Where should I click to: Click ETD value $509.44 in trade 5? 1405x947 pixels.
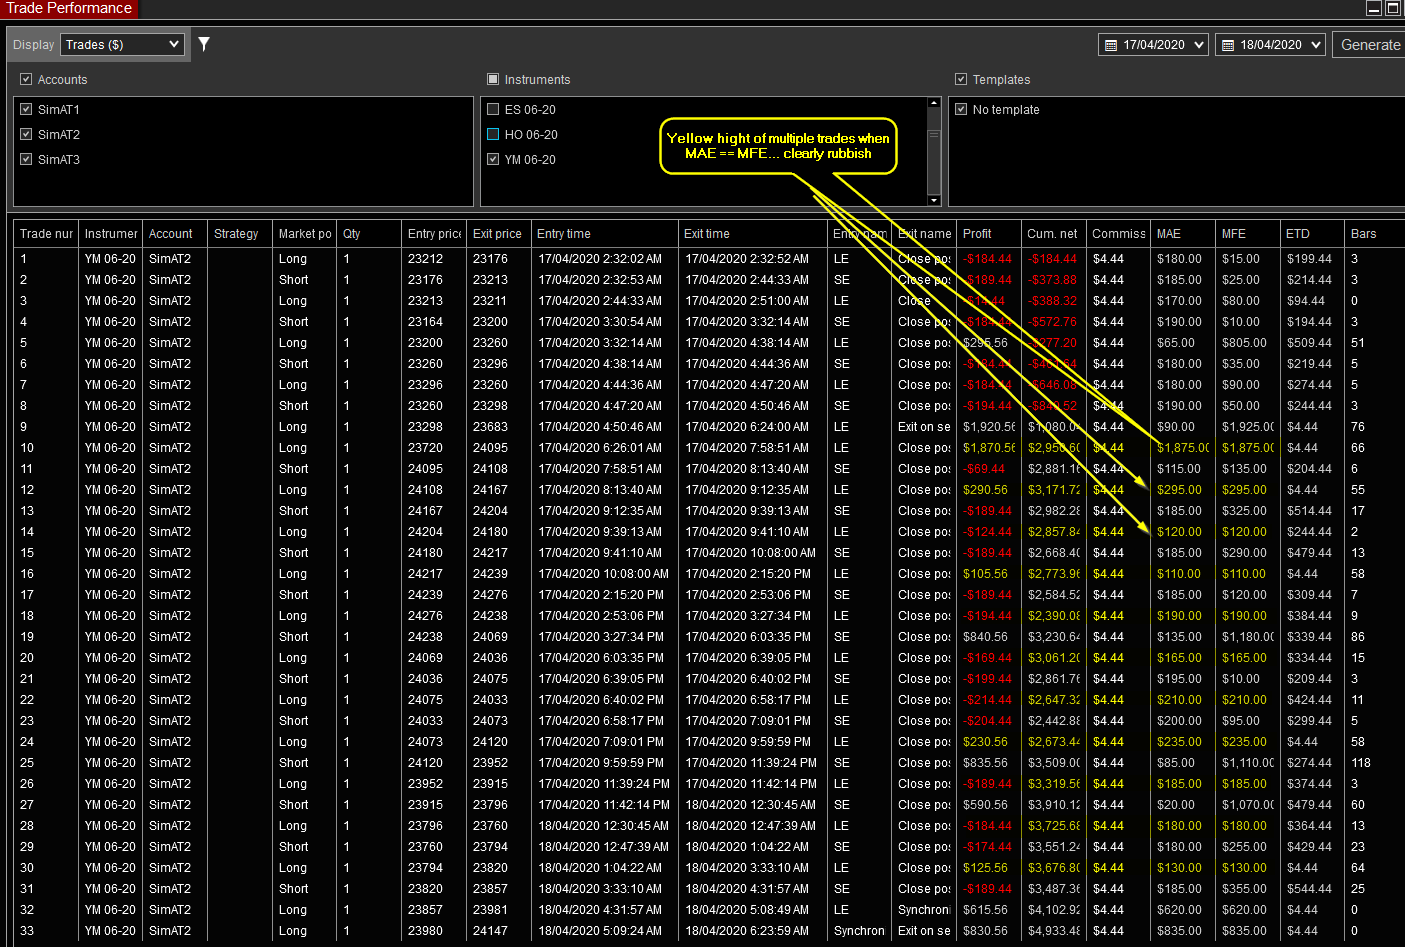click(1309, 343)
